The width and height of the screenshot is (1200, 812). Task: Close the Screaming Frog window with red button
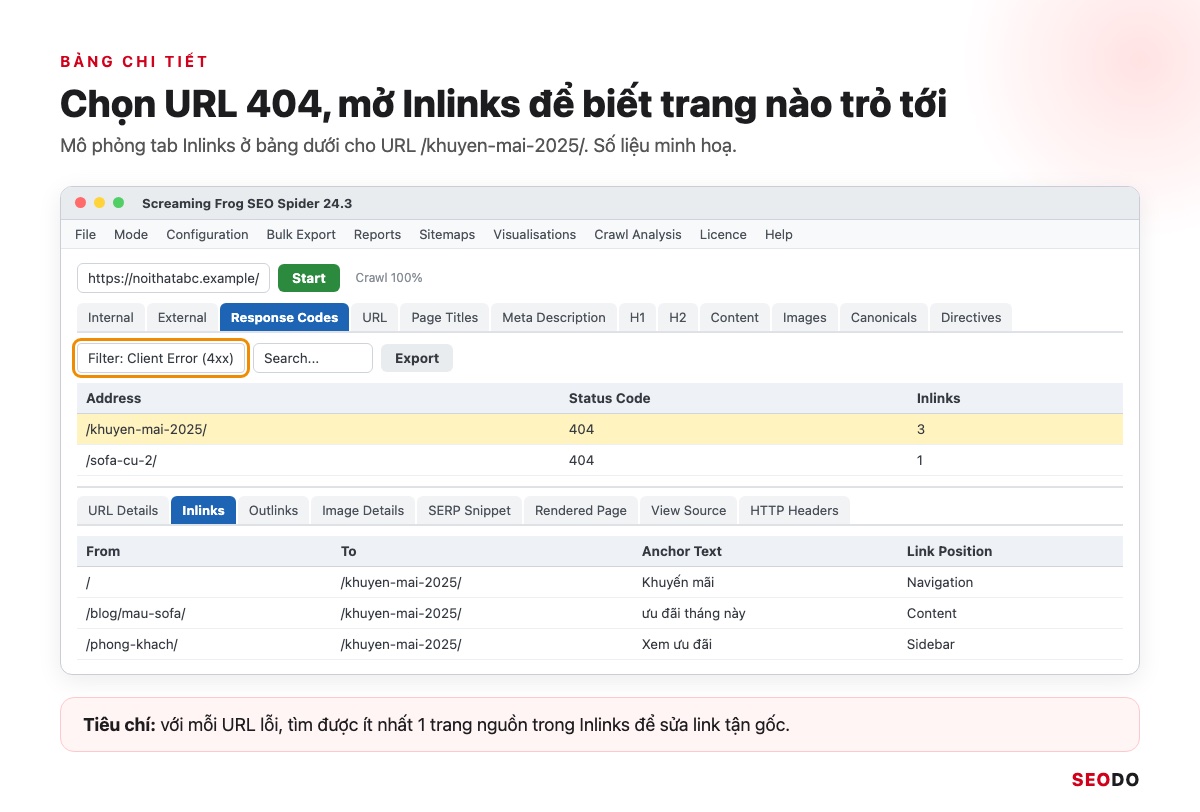[x=81, y=203]
